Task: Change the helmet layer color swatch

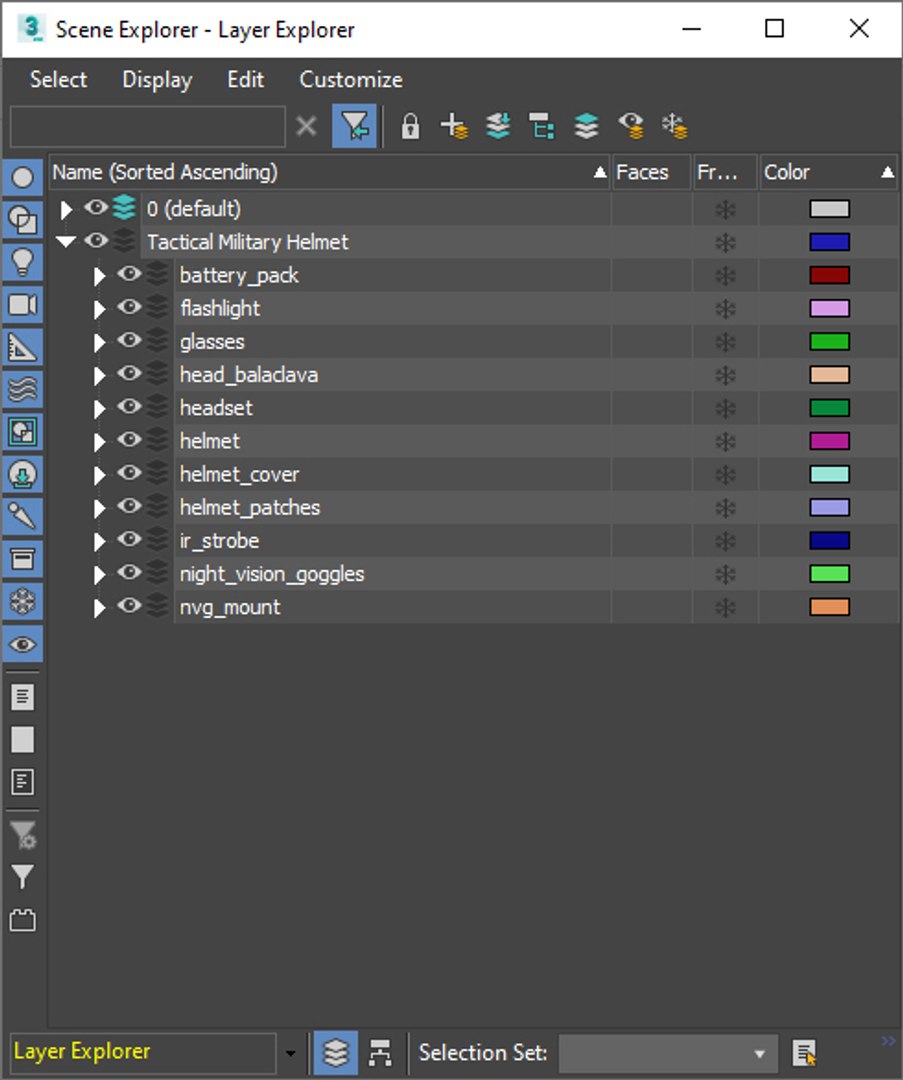Action: click(829, 441)
